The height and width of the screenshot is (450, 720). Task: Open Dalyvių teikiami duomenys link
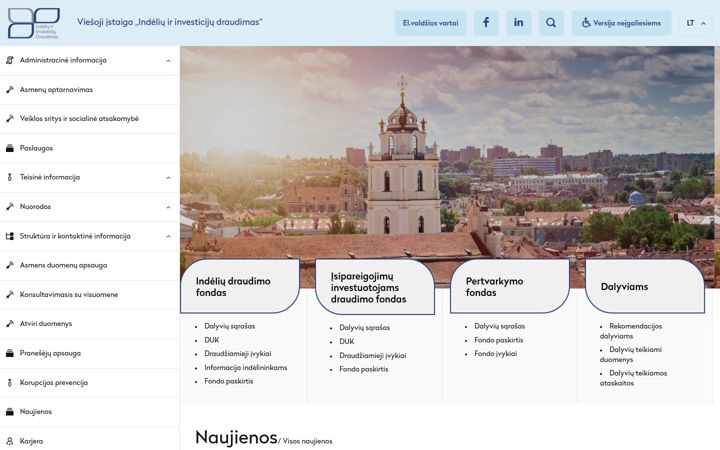click(631, 354)
